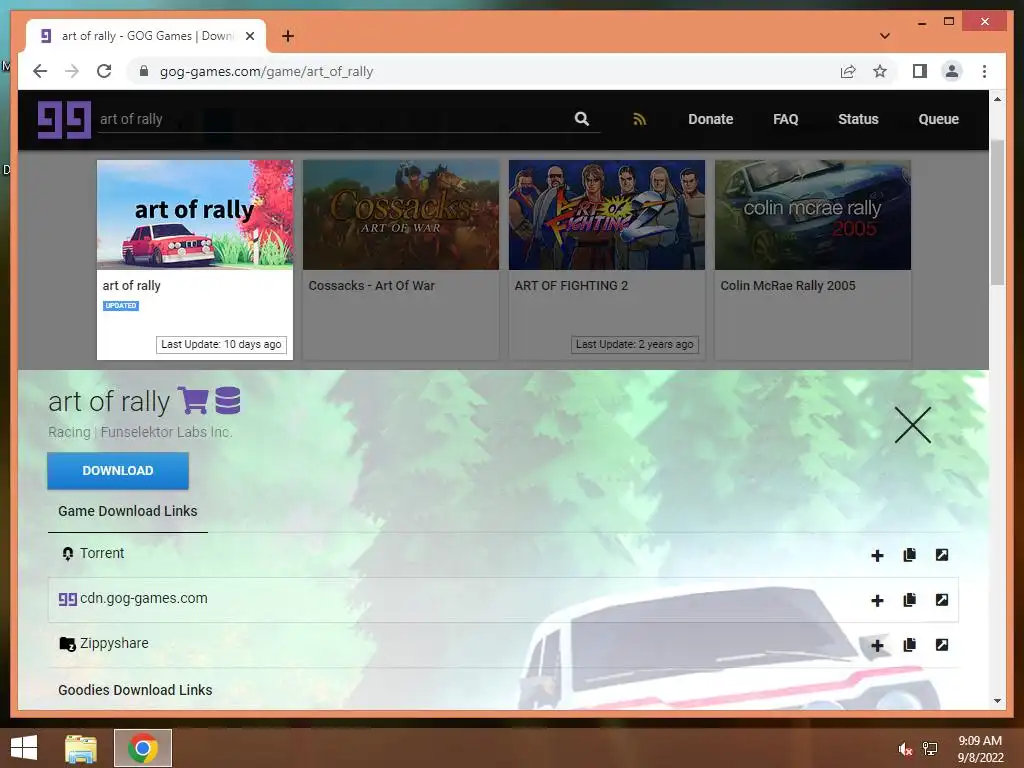
Task: Expand Zippyshare links with plus icon
Action: [x=877, y=646]
